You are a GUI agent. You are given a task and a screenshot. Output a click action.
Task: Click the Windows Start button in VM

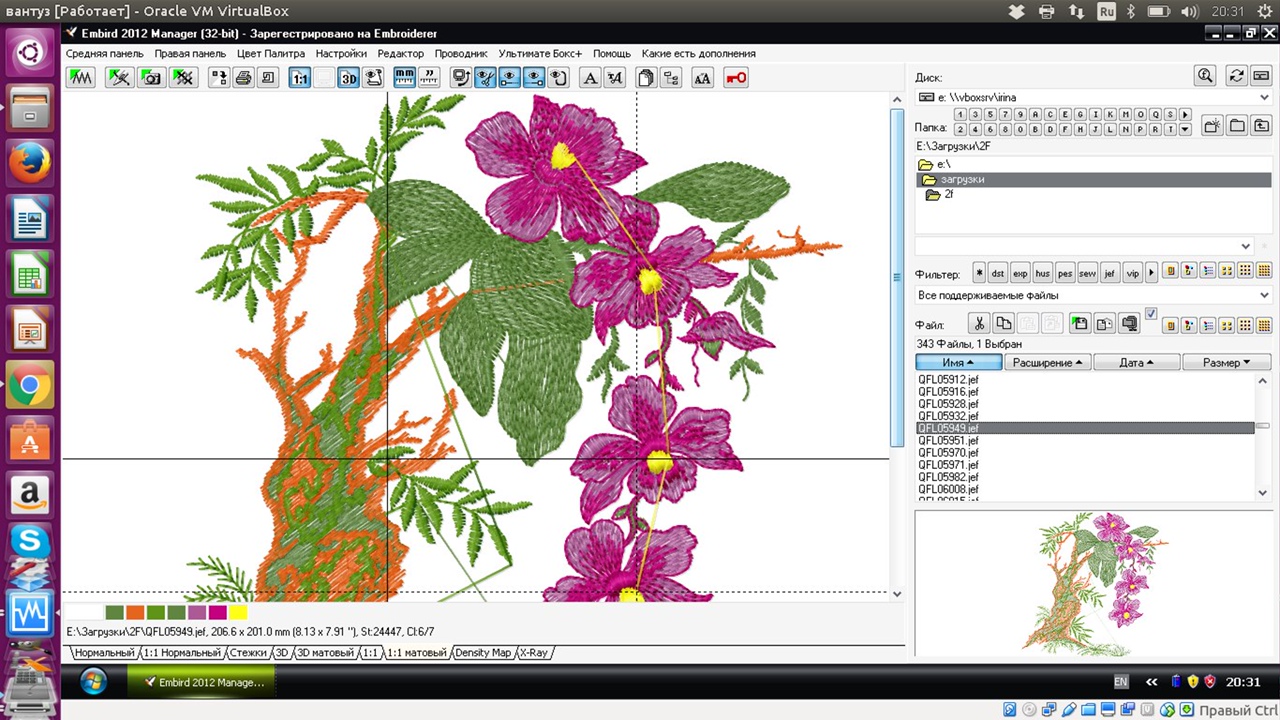pyautogui.click(x=93, y=682)
